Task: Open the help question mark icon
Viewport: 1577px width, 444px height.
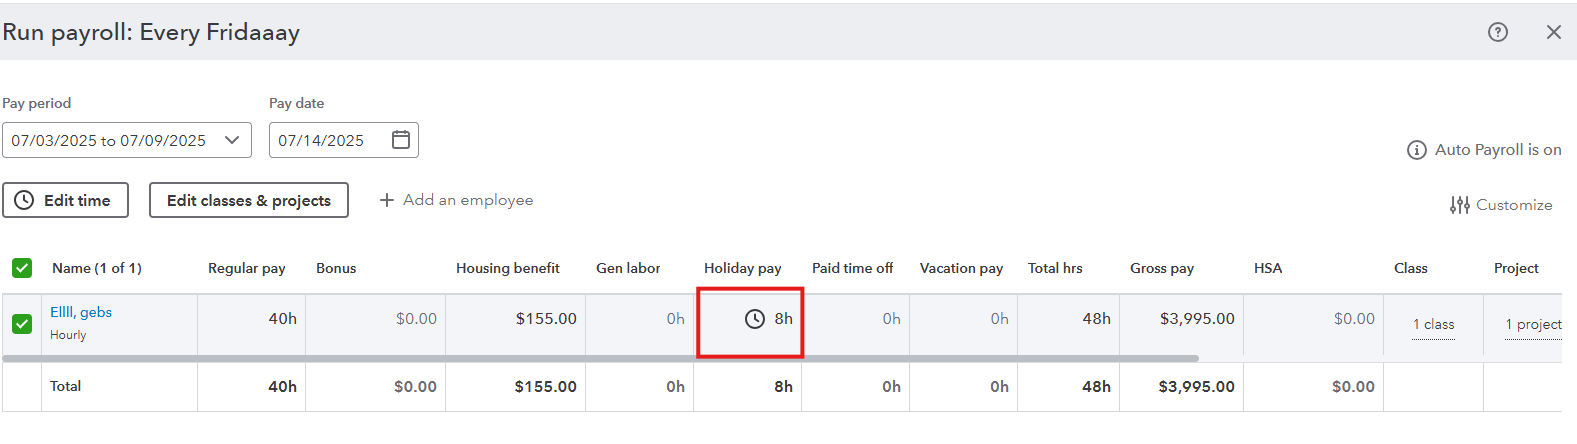Action: coord(1497,32)
